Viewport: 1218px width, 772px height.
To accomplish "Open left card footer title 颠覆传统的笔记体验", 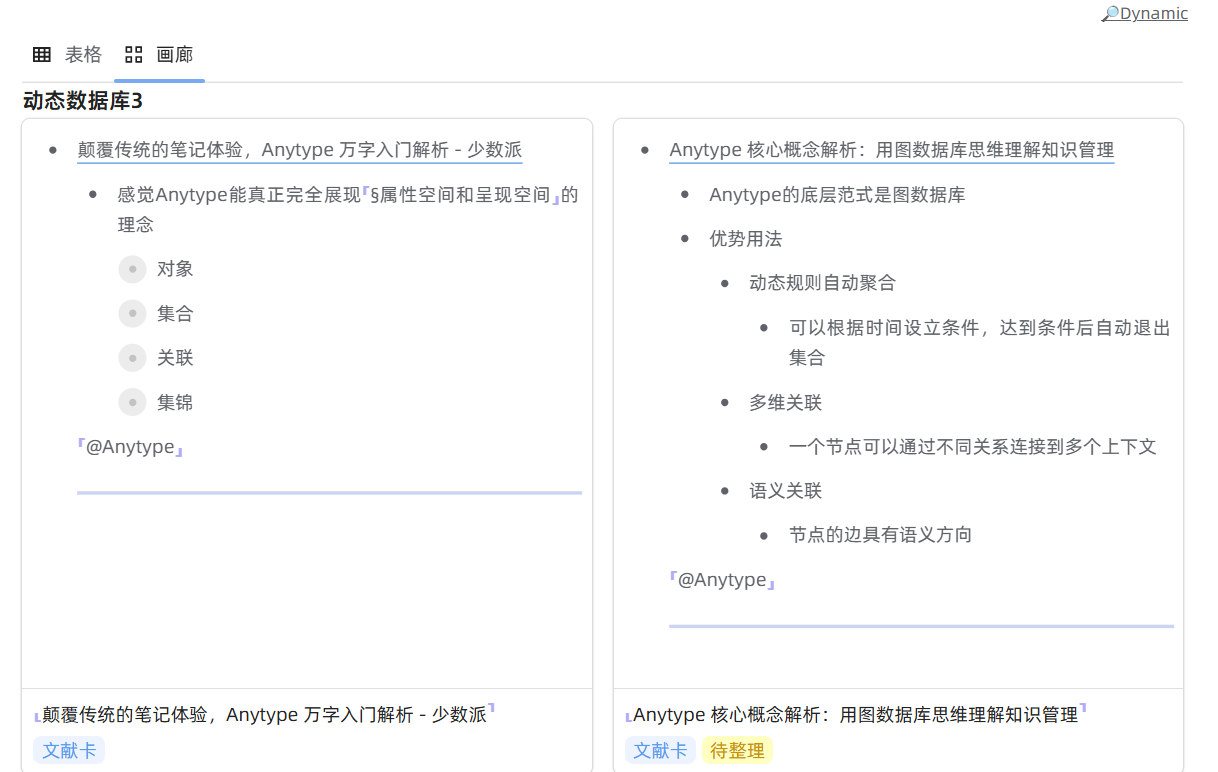I will pyautogui.click(x=264, y=714).
